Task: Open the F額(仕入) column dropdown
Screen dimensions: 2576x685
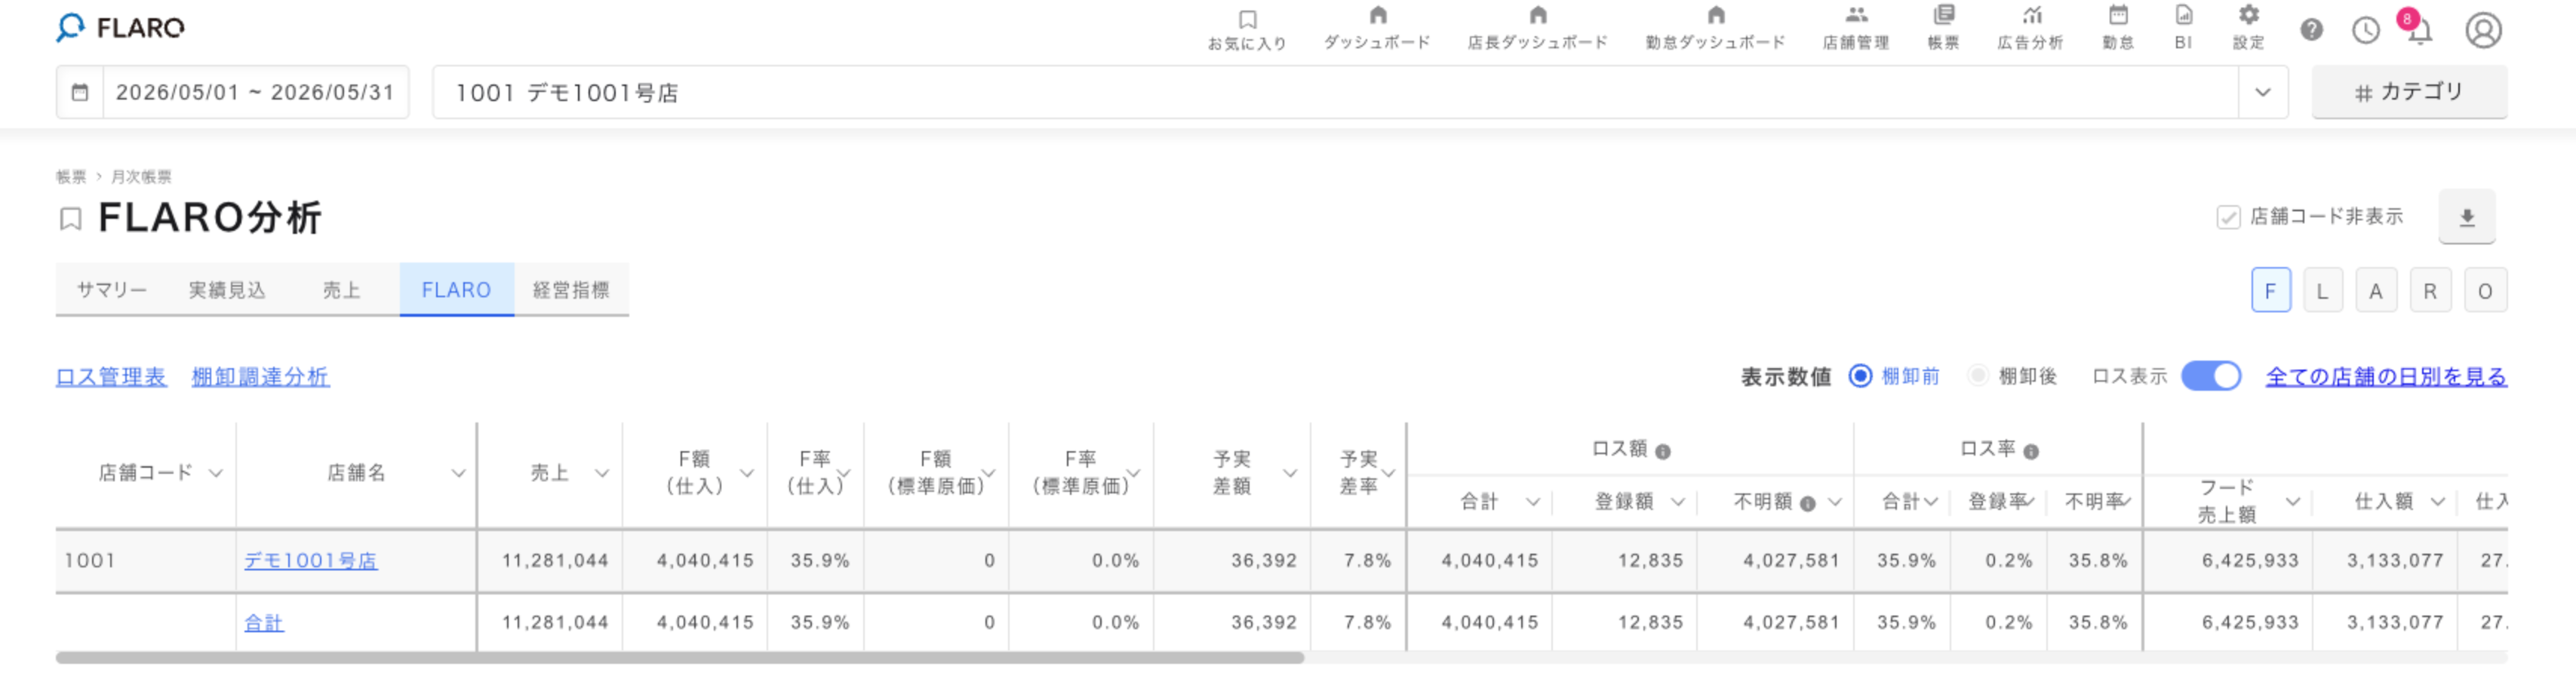Action: [747, 473]
